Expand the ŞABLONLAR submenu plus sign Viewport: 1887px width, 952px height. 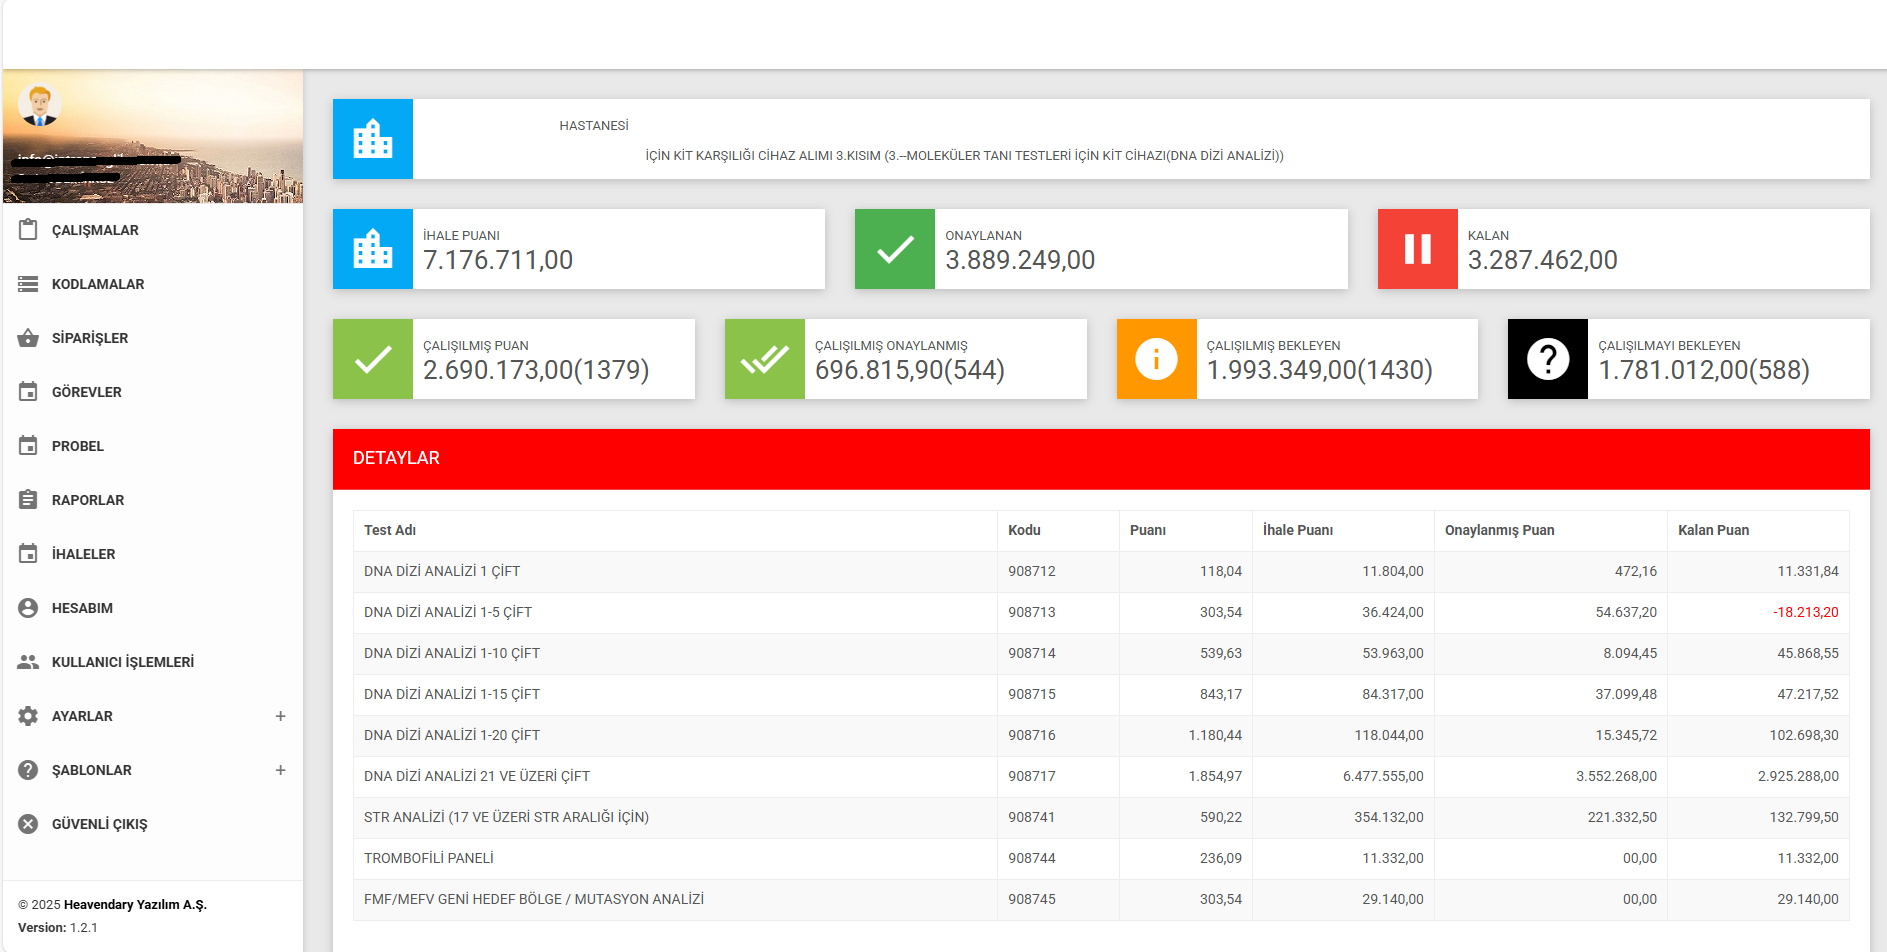(280, 770)
